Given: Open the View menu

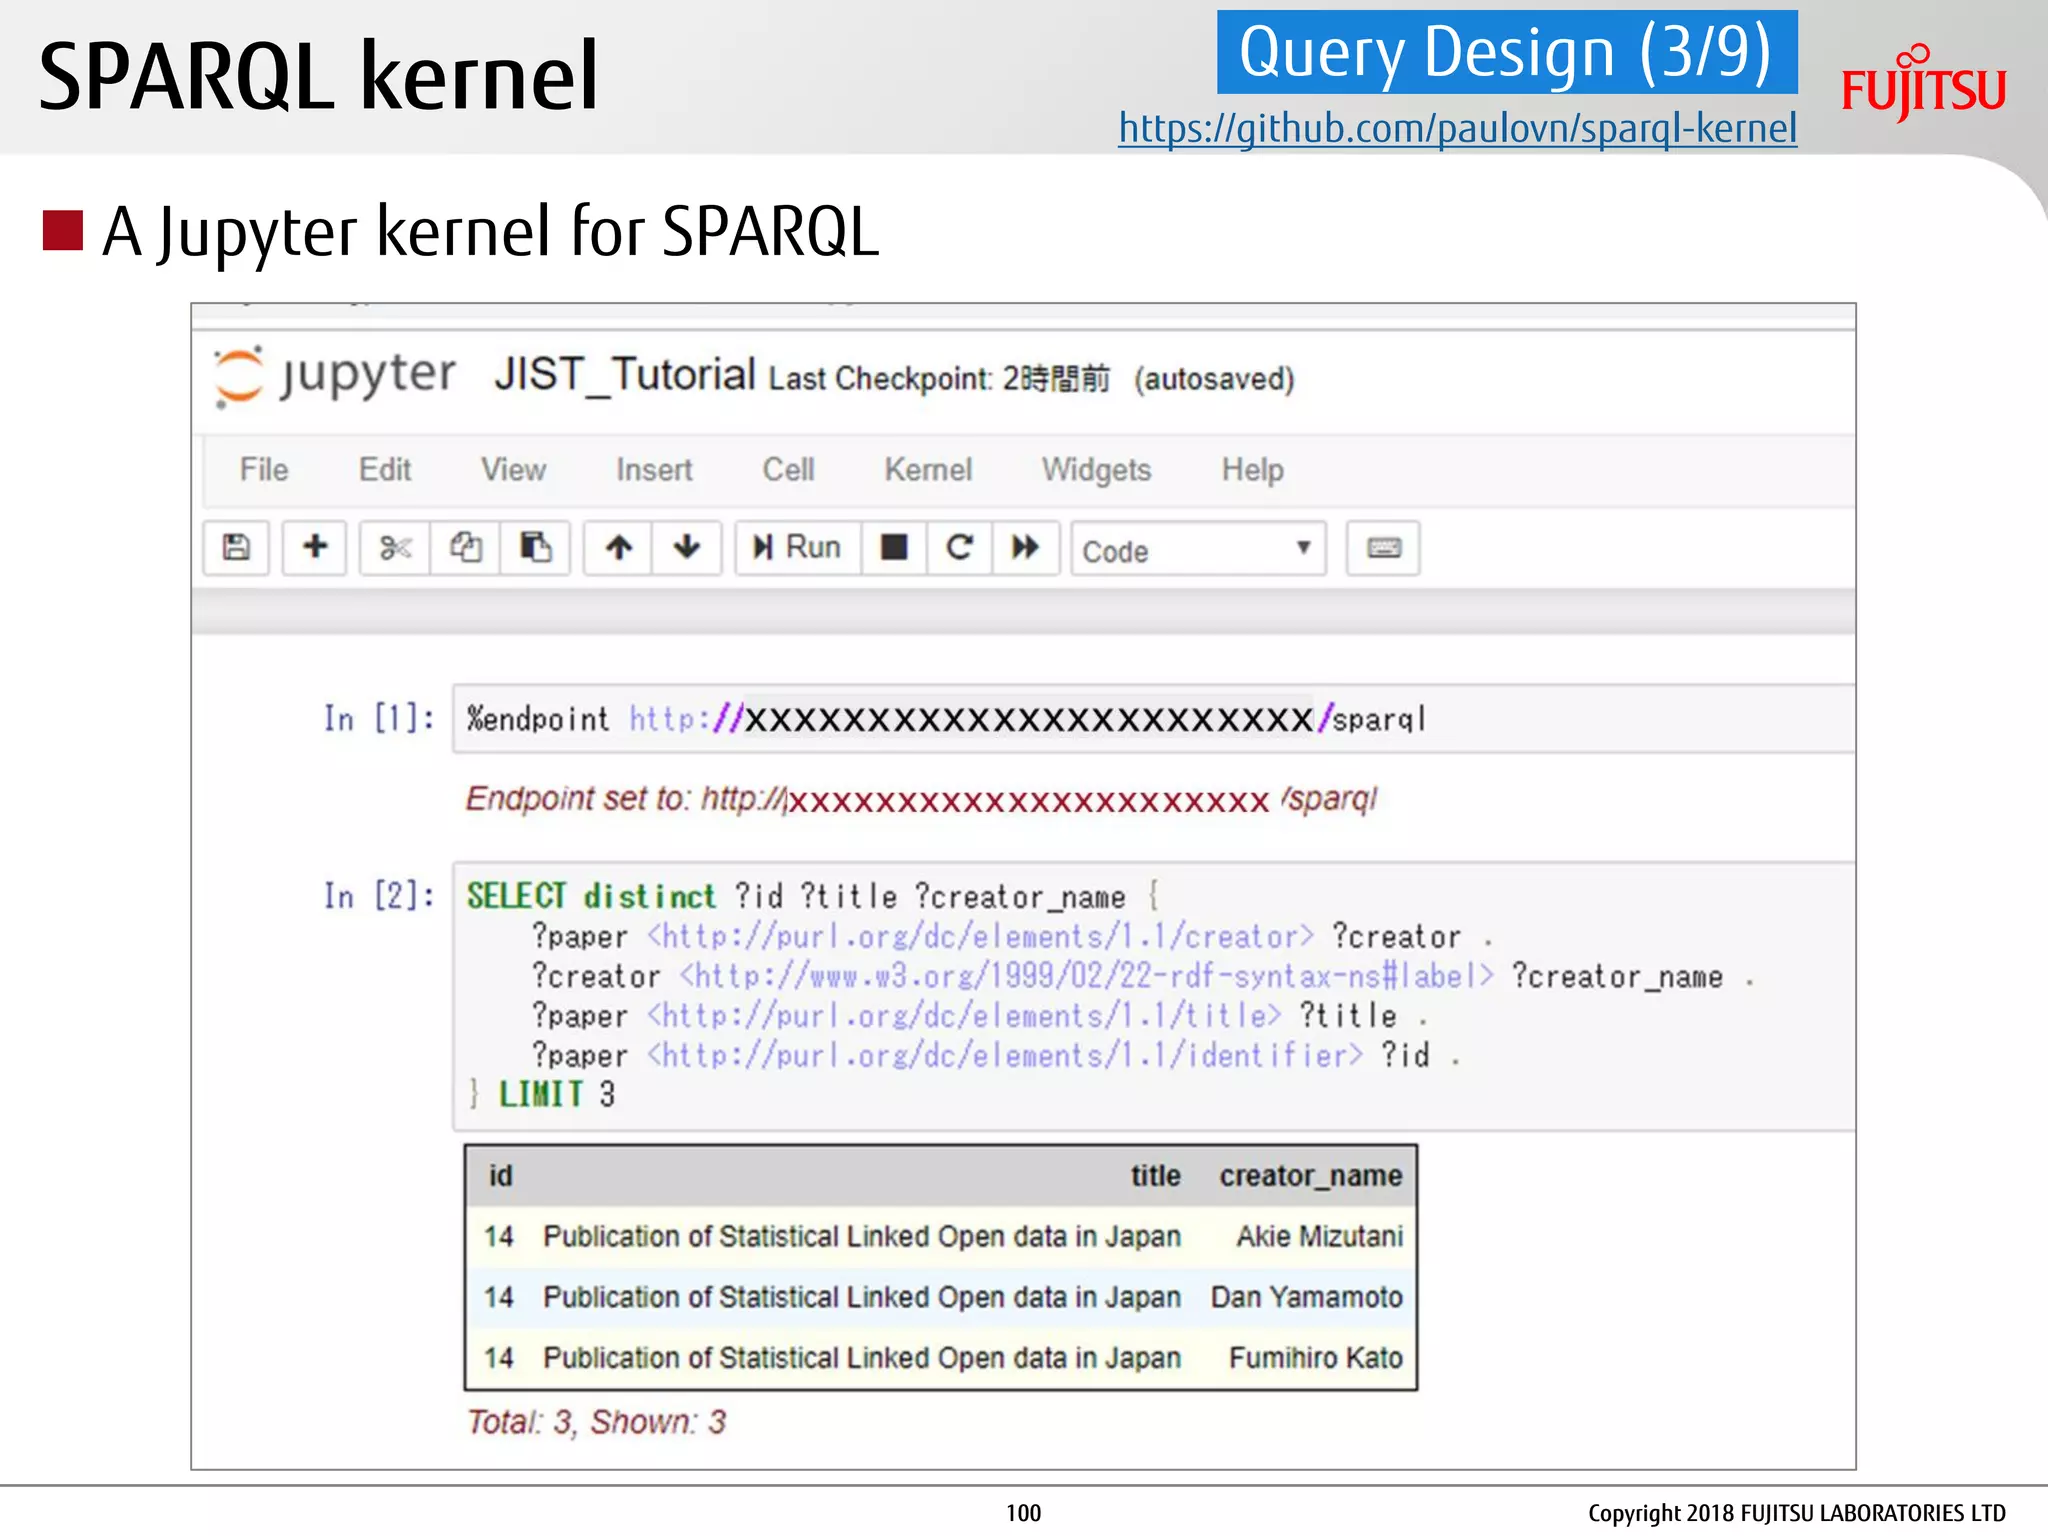Looking at the screenshot, I should tap(513, 469).
